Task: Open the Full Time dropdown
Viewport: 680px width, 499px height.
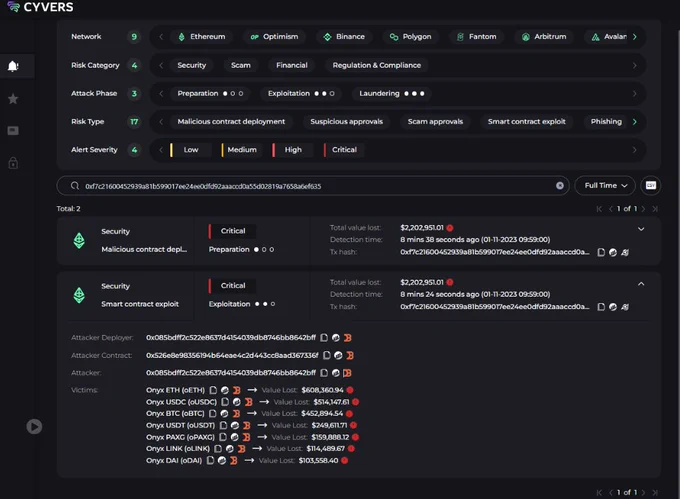Action: [x=605, y=186]
